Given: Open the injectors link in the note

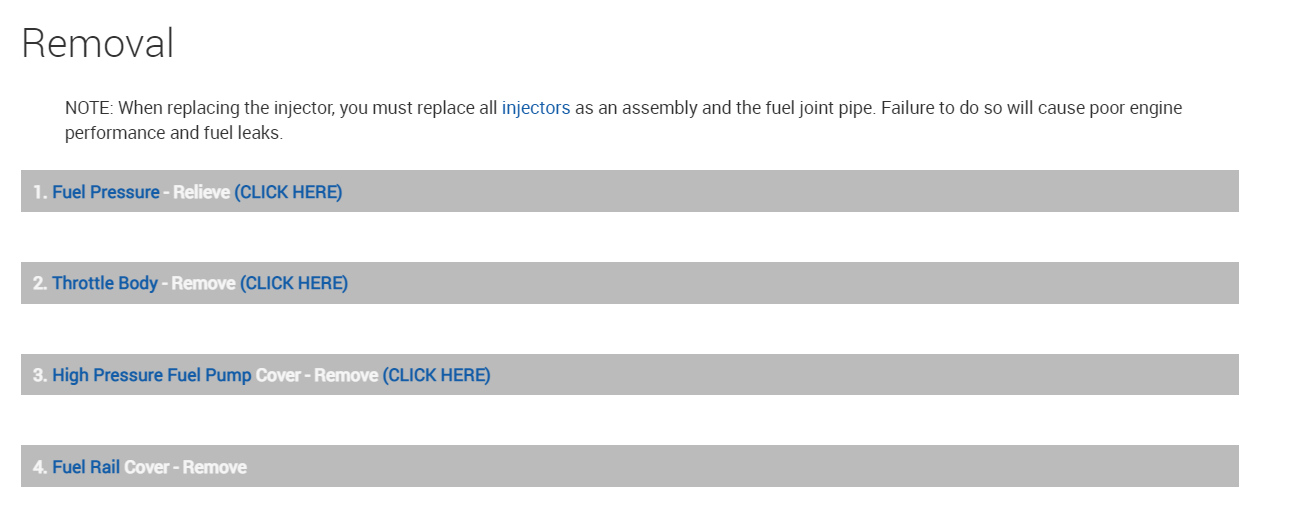Looking at the screenshot, I should tap(535, 108).
